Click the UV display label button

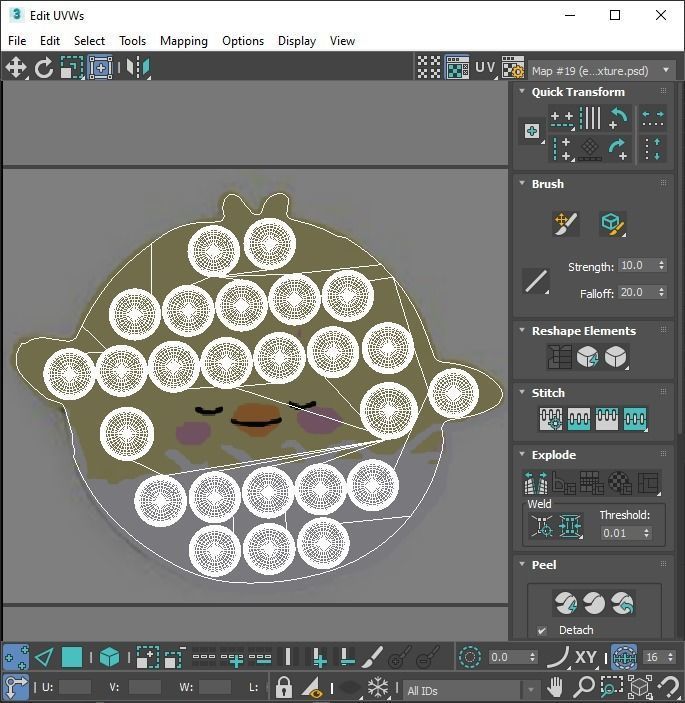(486, 68)
